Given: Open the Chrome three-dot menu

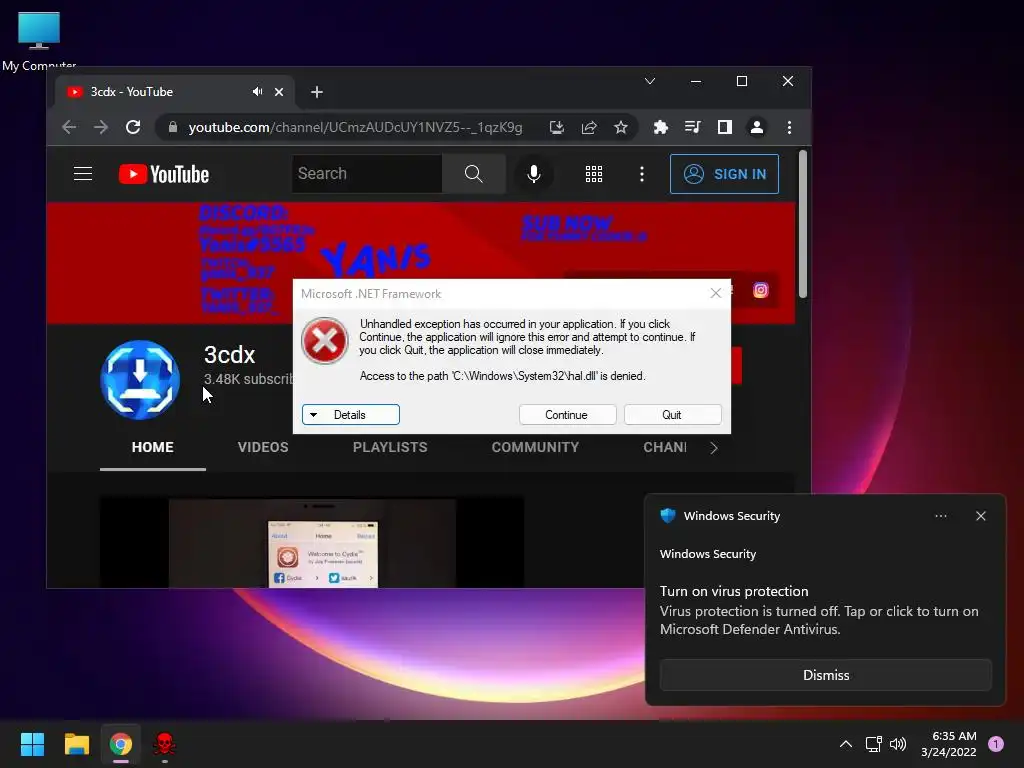Looking at the screenshot, I should pyautogui.click(x=790, y=127).
